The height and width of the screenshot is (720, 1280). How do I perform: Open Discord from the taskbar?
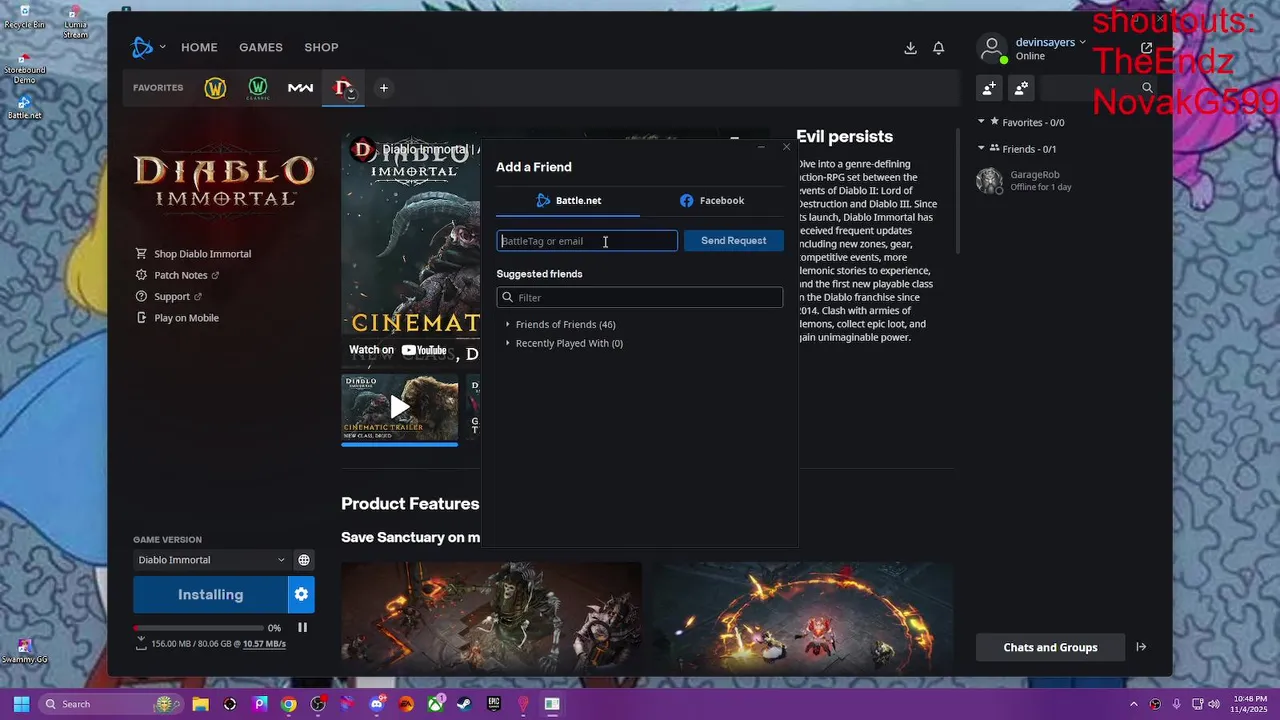pos(377,704)
